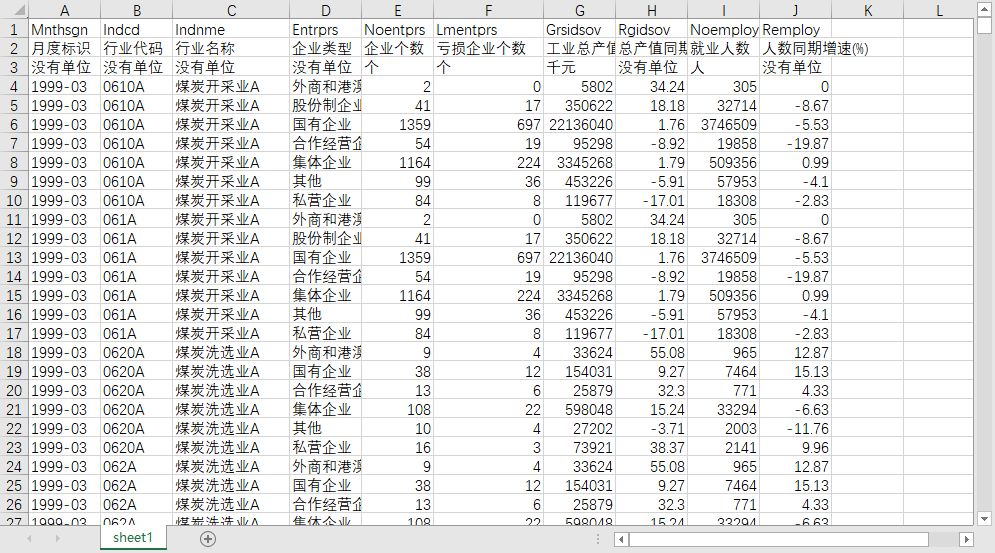995x553 pixels.
Task: Click horizontal scrollbar left arrow
Action: (x=622, y=540)
